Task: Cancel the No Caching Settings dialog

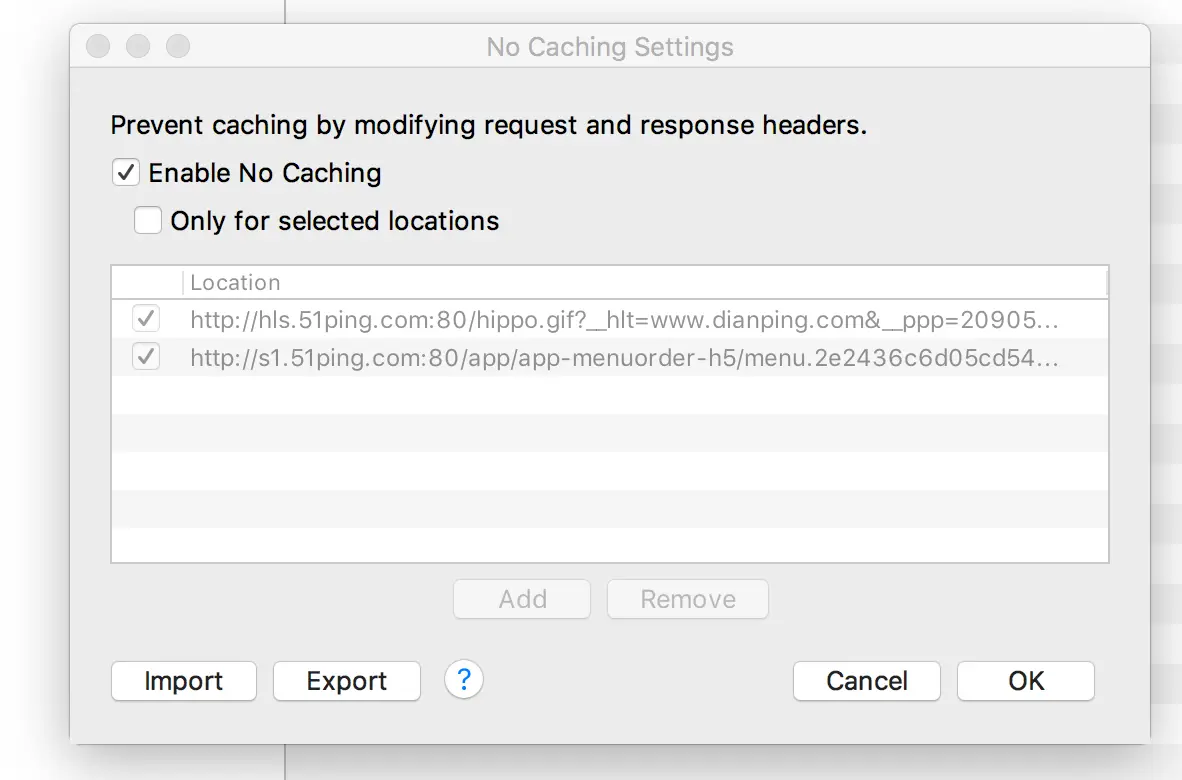Action: 867,681
